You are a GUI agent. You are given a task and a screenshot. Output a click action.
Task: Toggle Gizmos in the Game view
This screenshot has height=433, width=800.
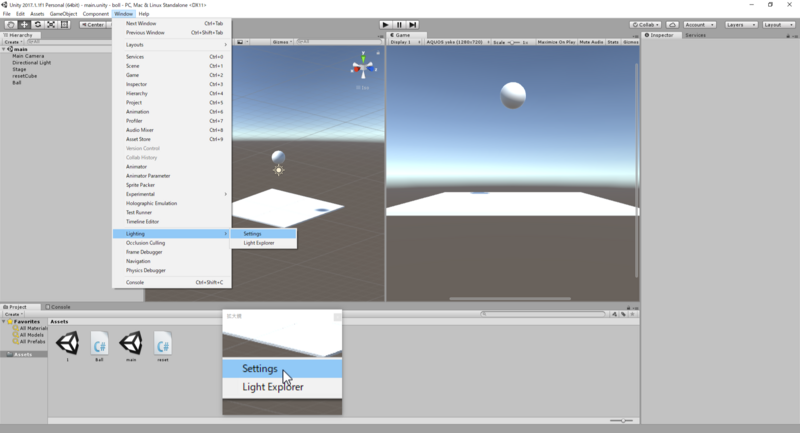coord(631,42)
